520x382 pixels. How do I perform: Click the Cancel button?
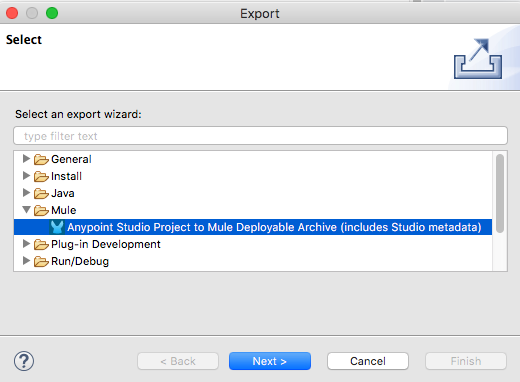coord(368,361)
